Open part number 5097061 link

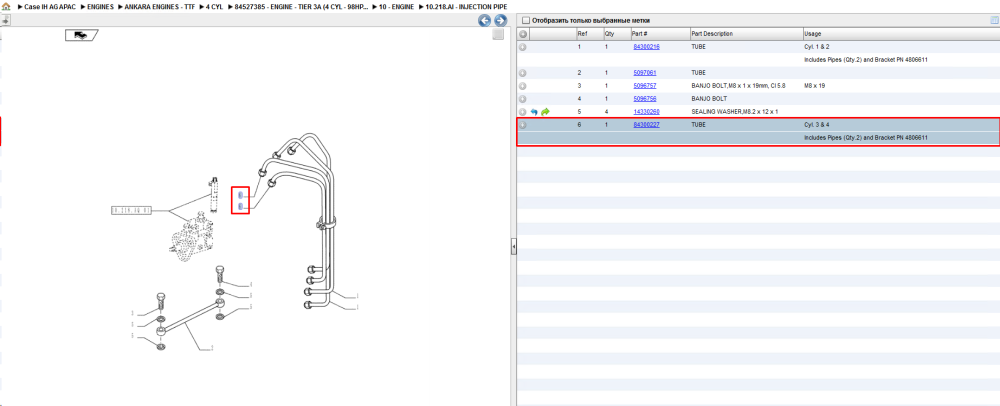644,73
